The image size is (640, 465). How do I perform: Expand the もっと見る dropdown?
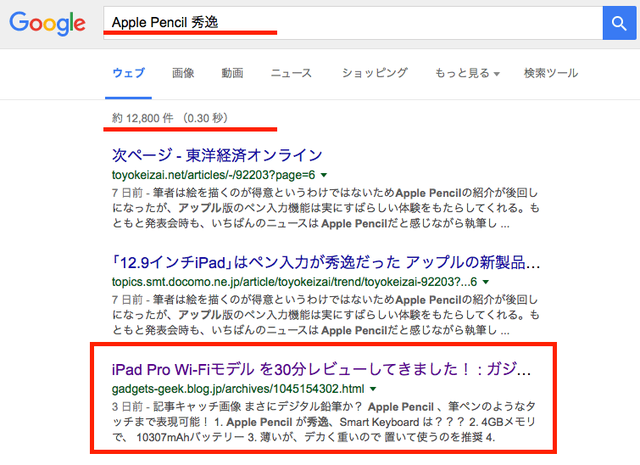(x=467, y=73)
